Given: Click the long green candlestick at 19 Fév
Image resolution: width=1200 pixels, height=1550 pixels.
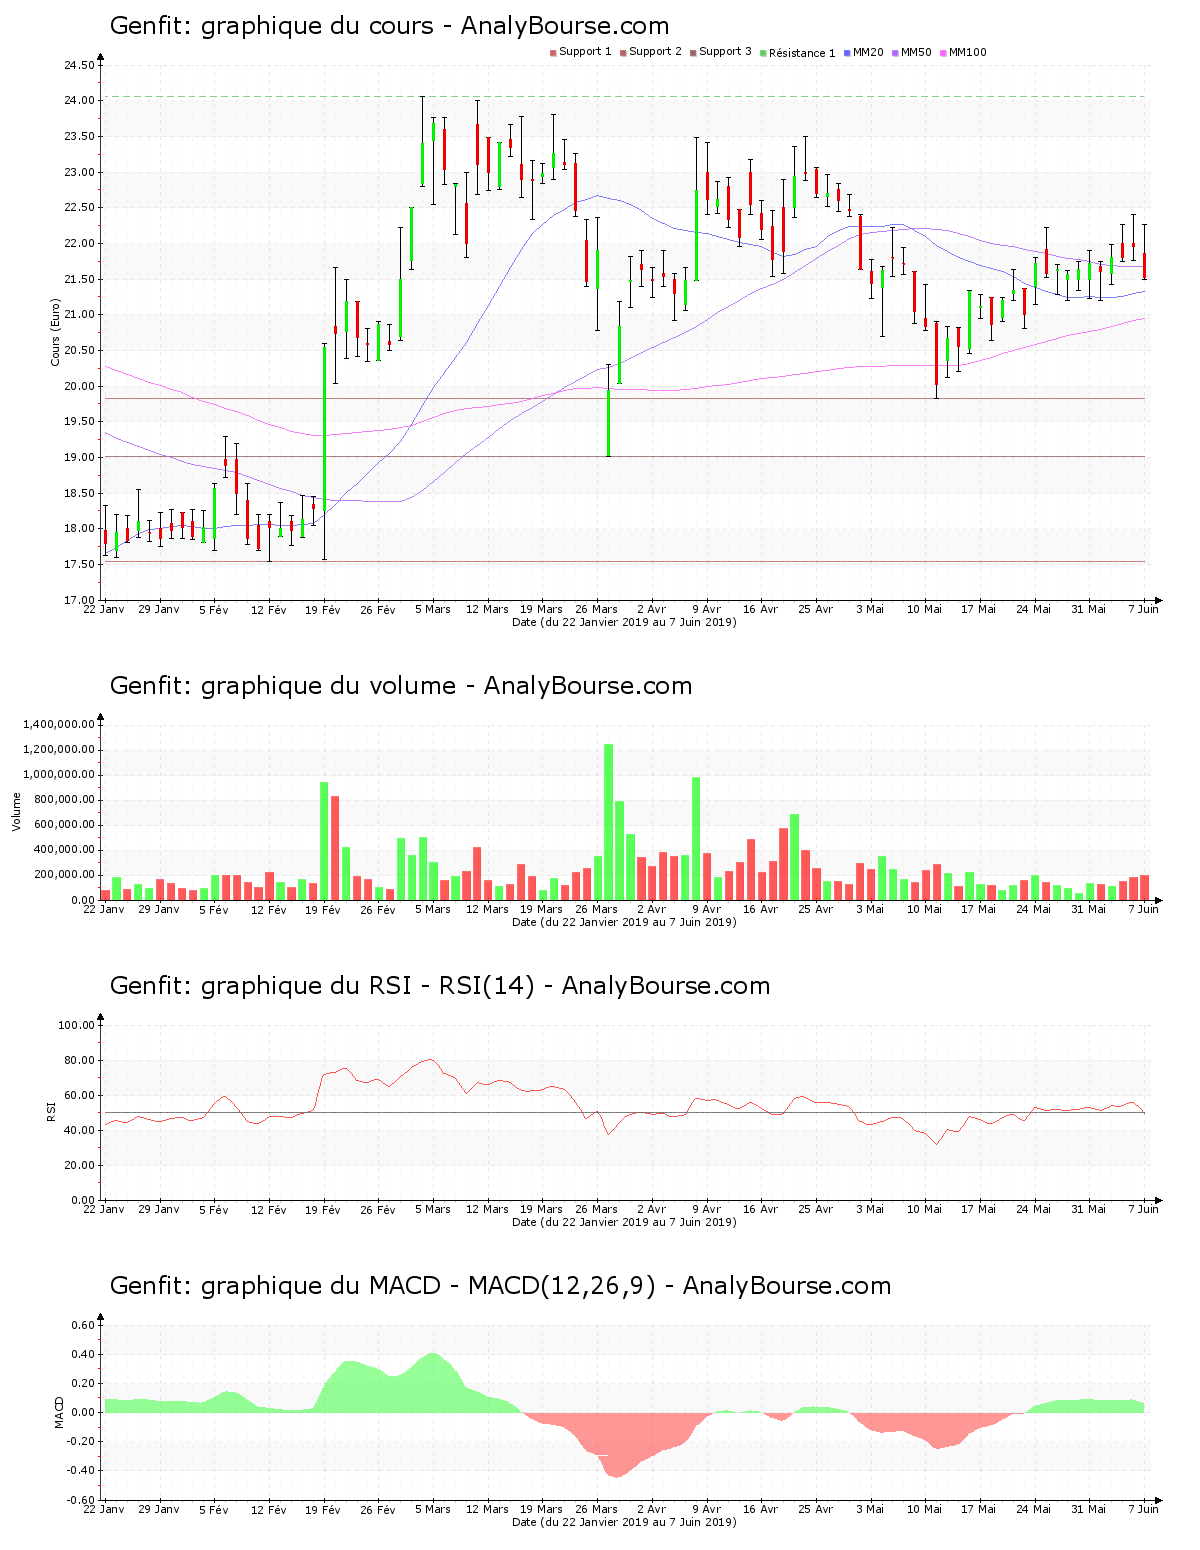Looking at the screenshot, I should (x=324, y=430).
